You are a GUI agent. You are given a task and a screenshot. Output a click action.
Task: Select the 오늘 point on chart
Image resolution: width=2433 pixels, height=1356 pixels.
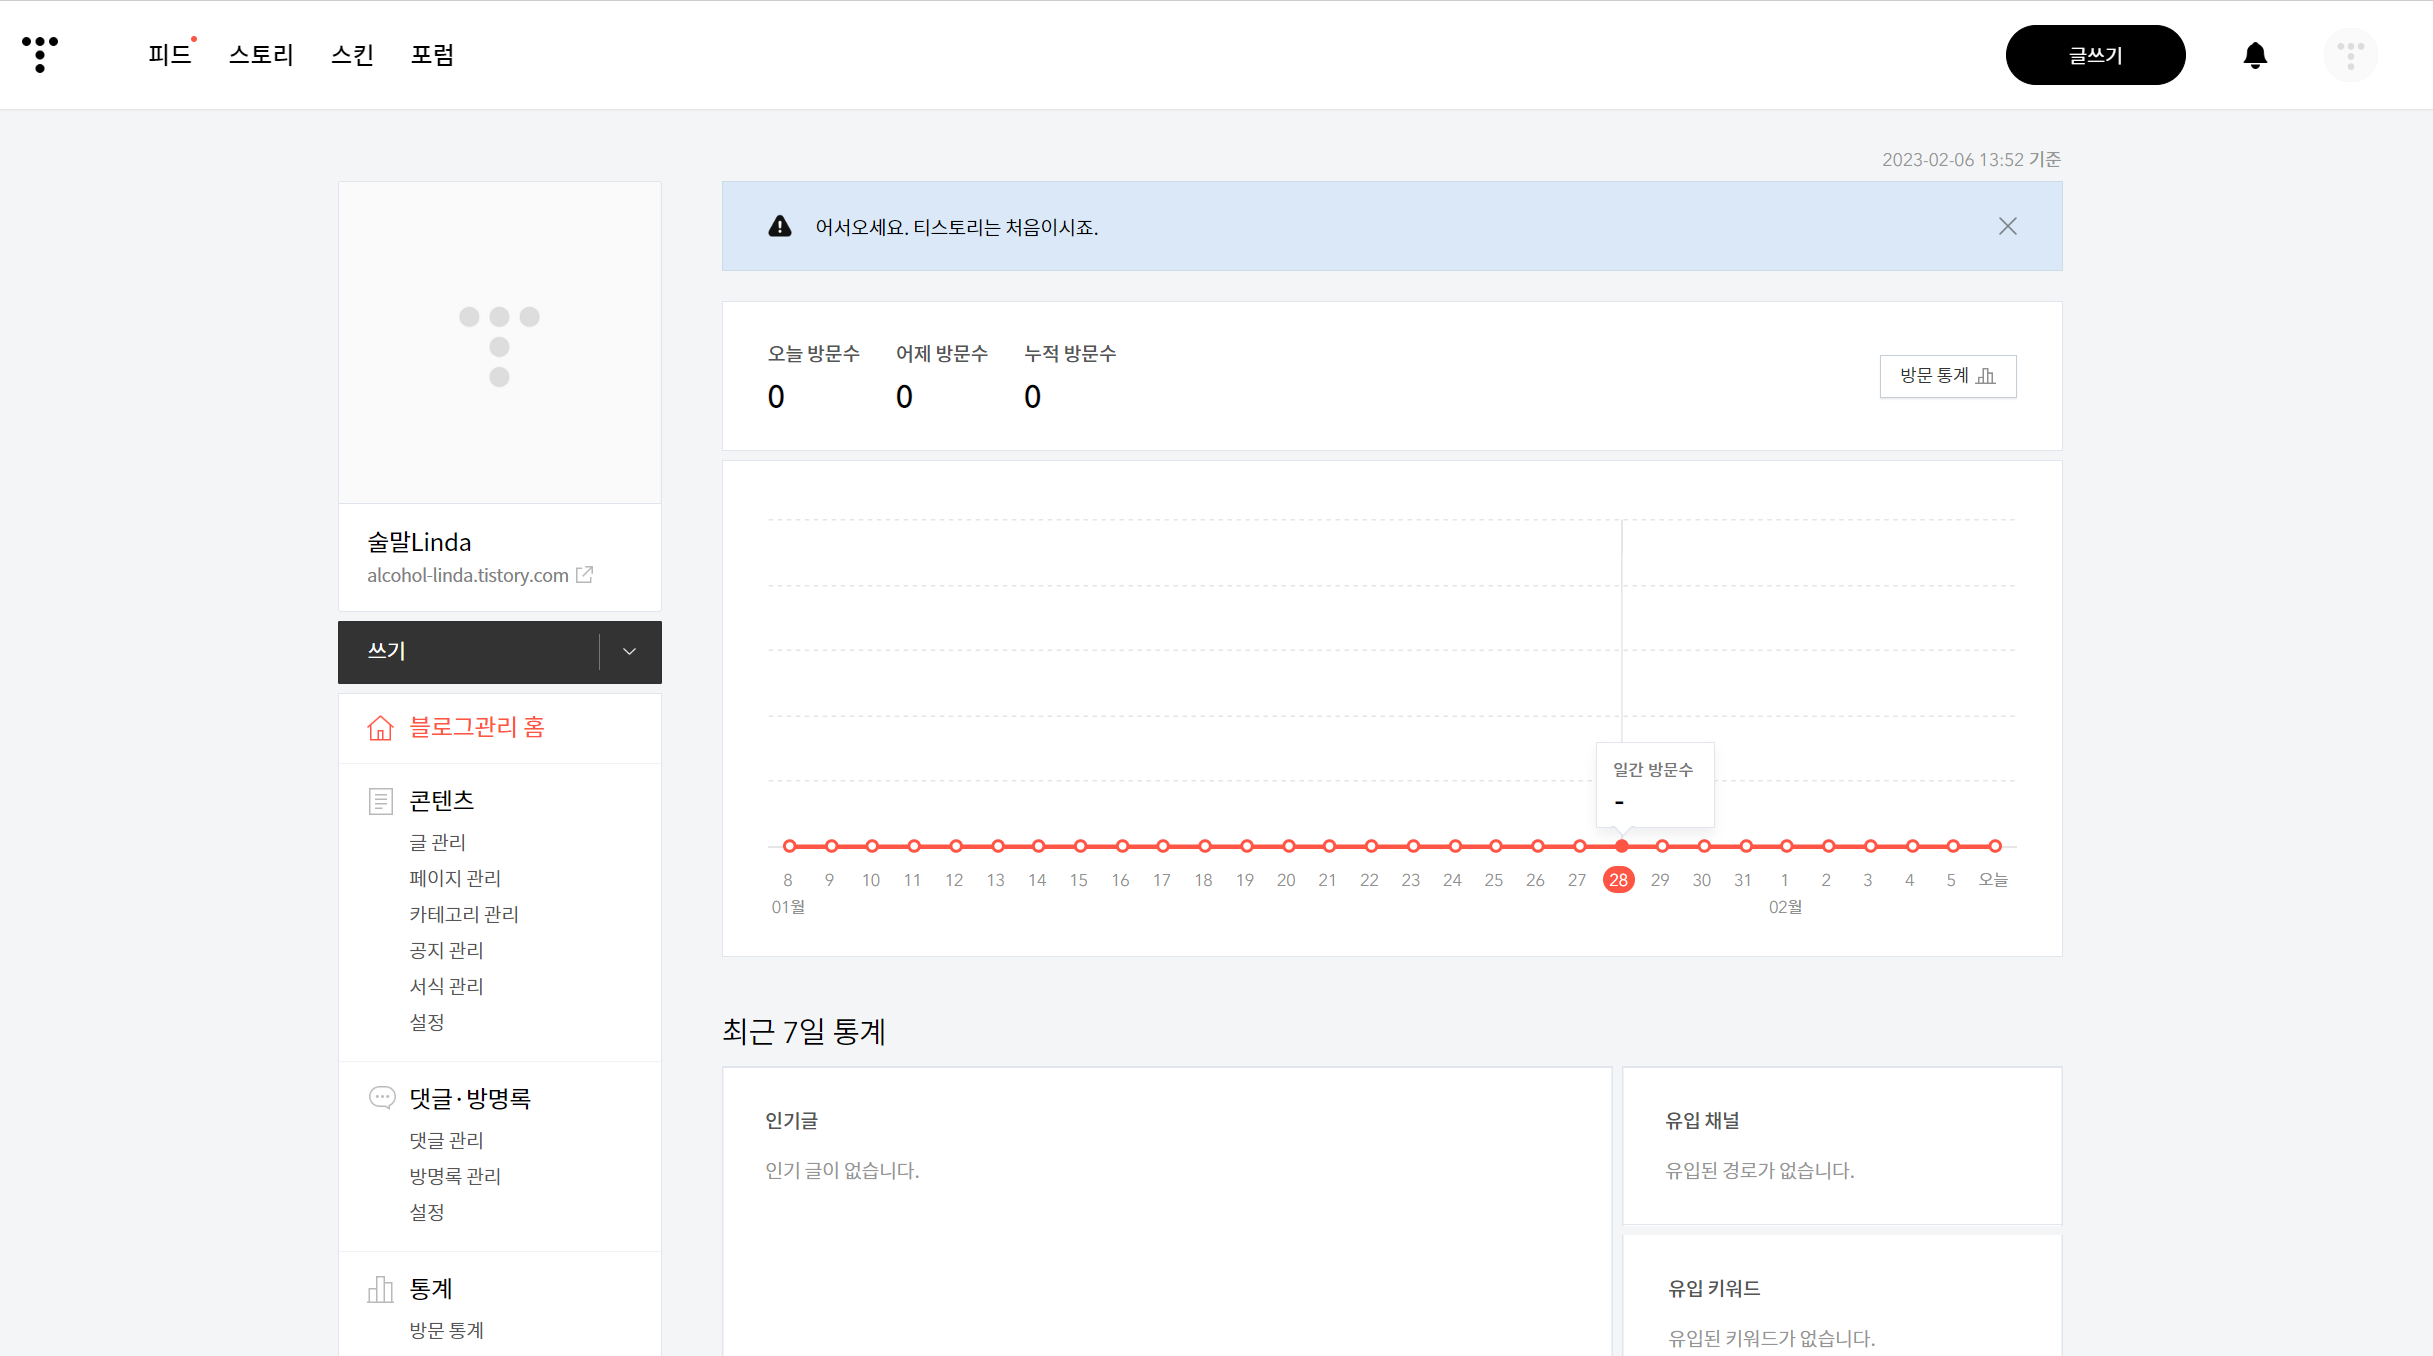pos(1994,846)
